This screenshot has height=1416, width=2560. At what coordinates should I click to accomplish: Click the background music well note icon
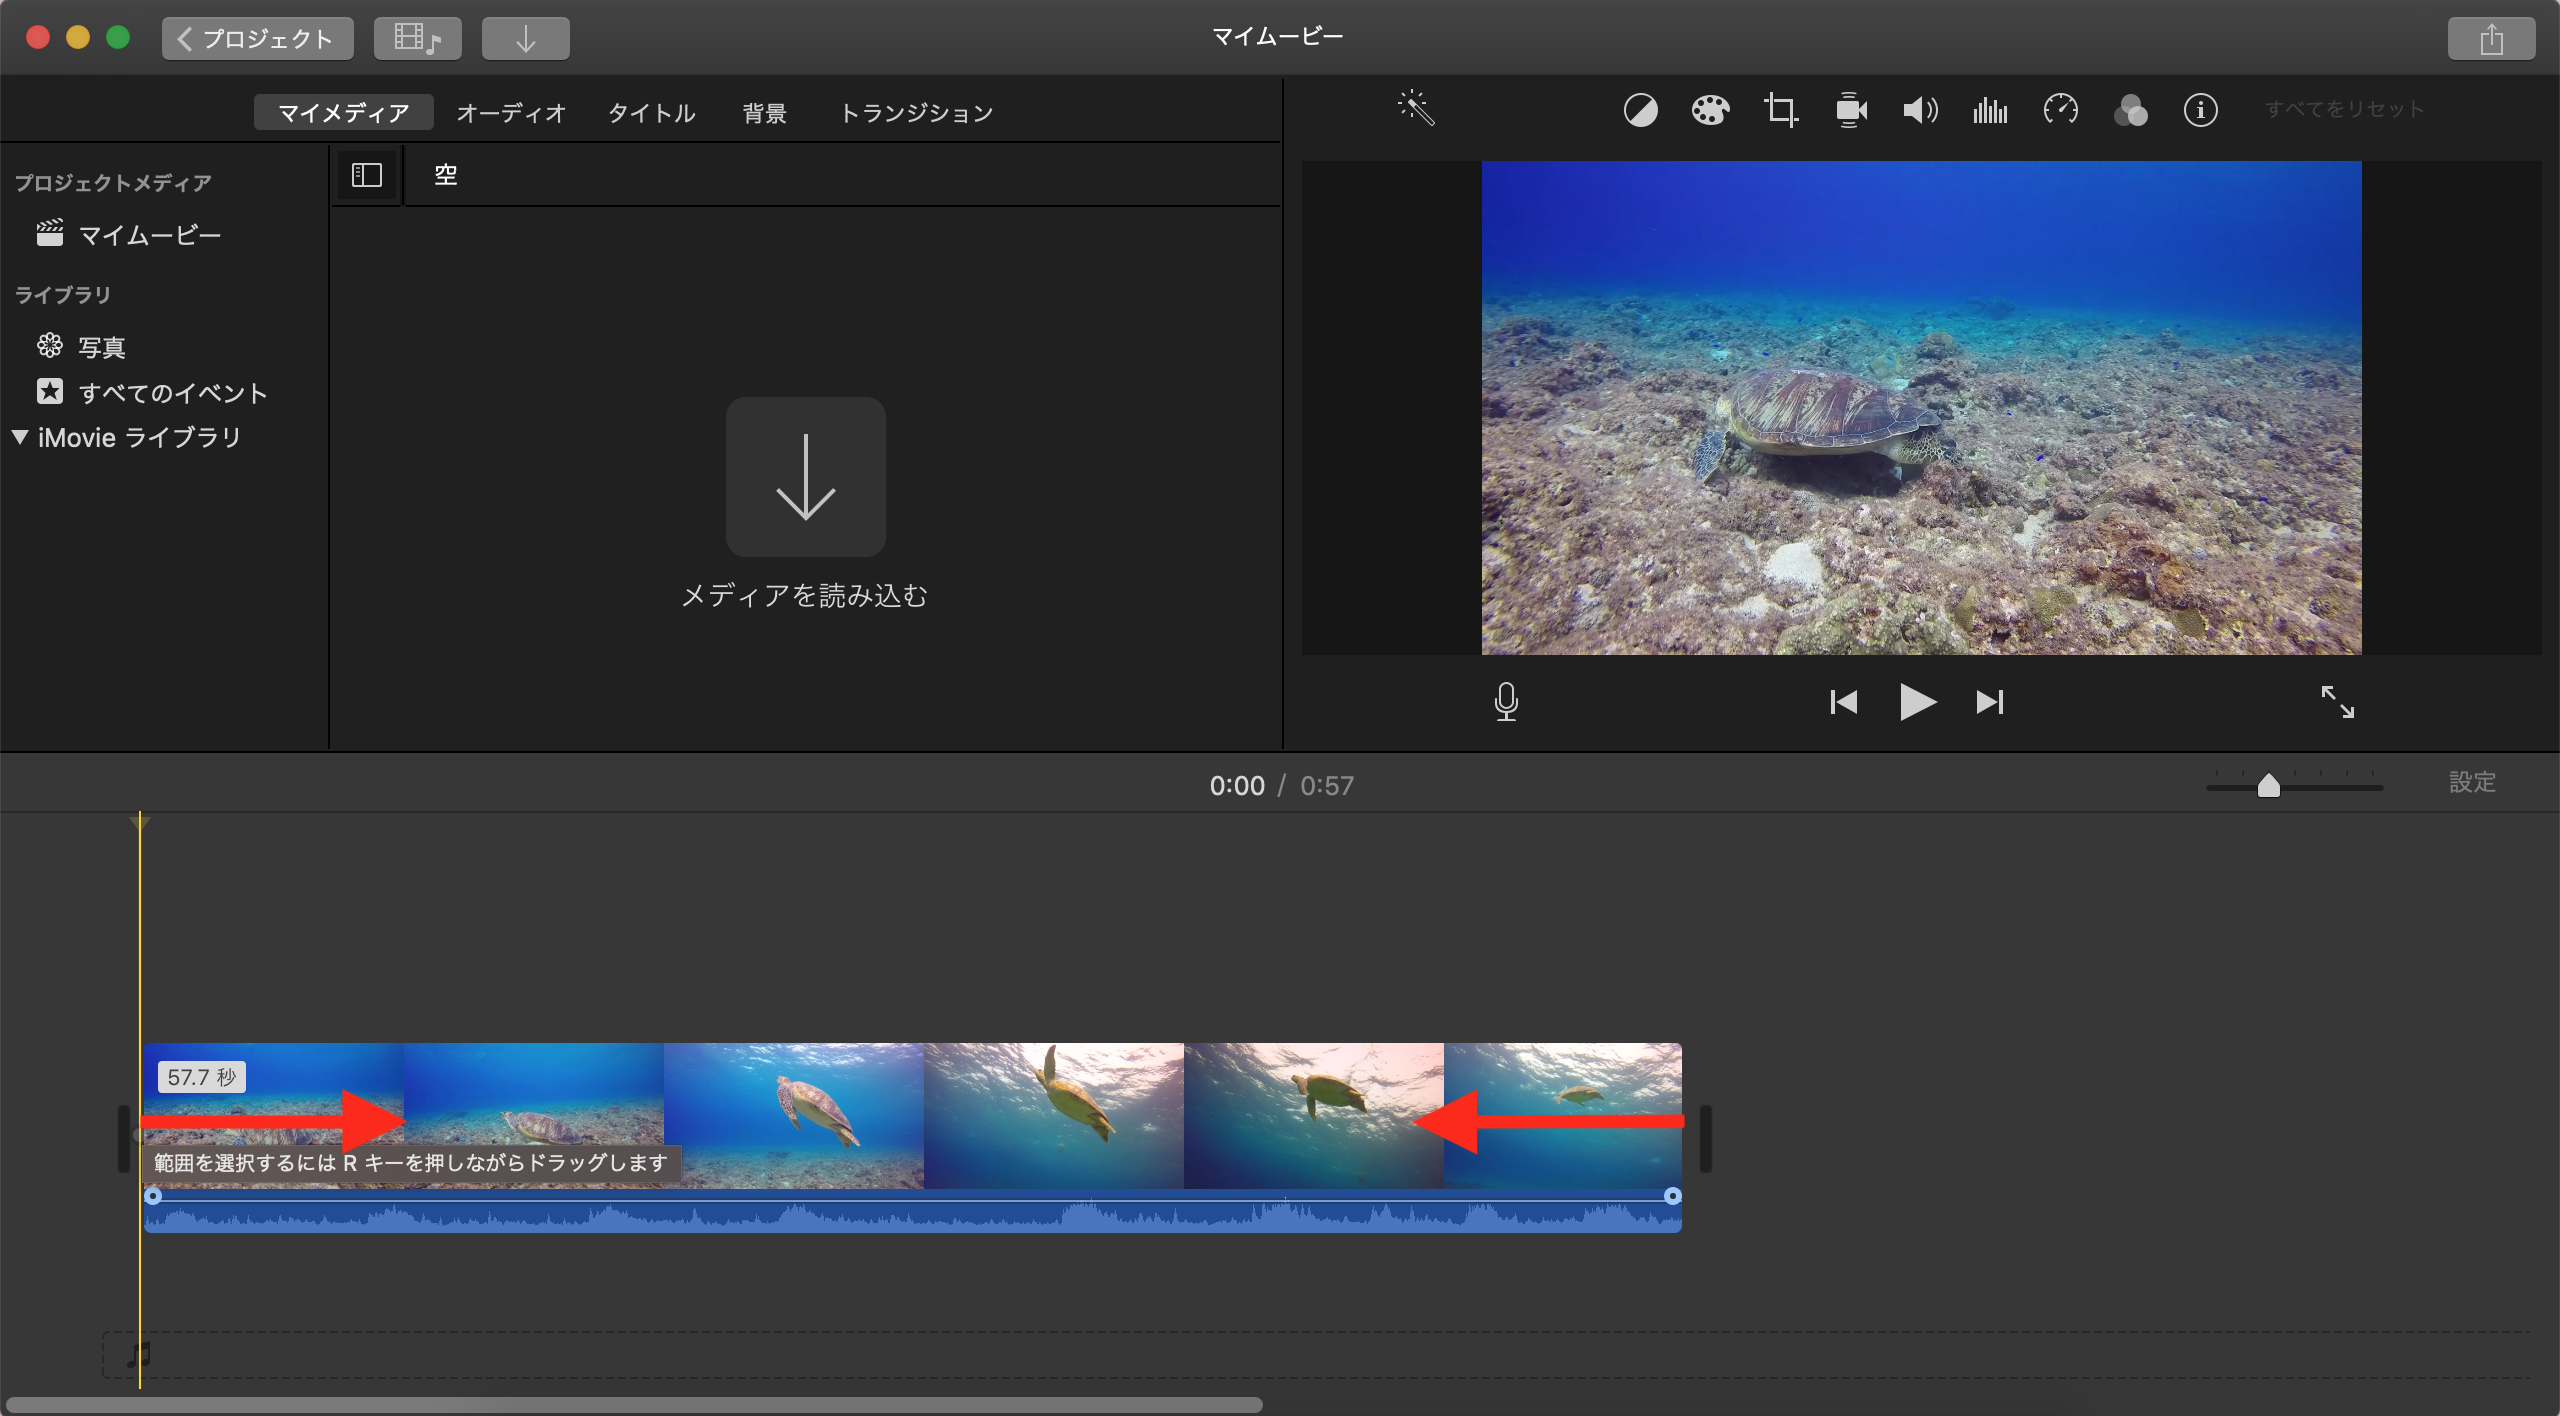pyautogui.click(x=139, y=1355)
